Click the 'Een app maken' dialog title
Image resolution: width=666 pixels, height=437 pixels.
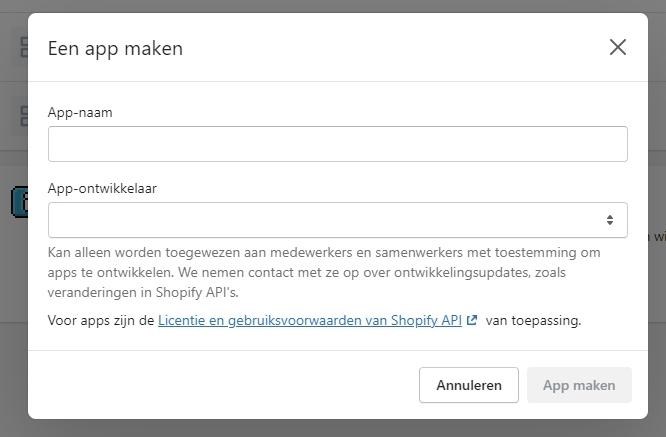(x=115, y=48)
